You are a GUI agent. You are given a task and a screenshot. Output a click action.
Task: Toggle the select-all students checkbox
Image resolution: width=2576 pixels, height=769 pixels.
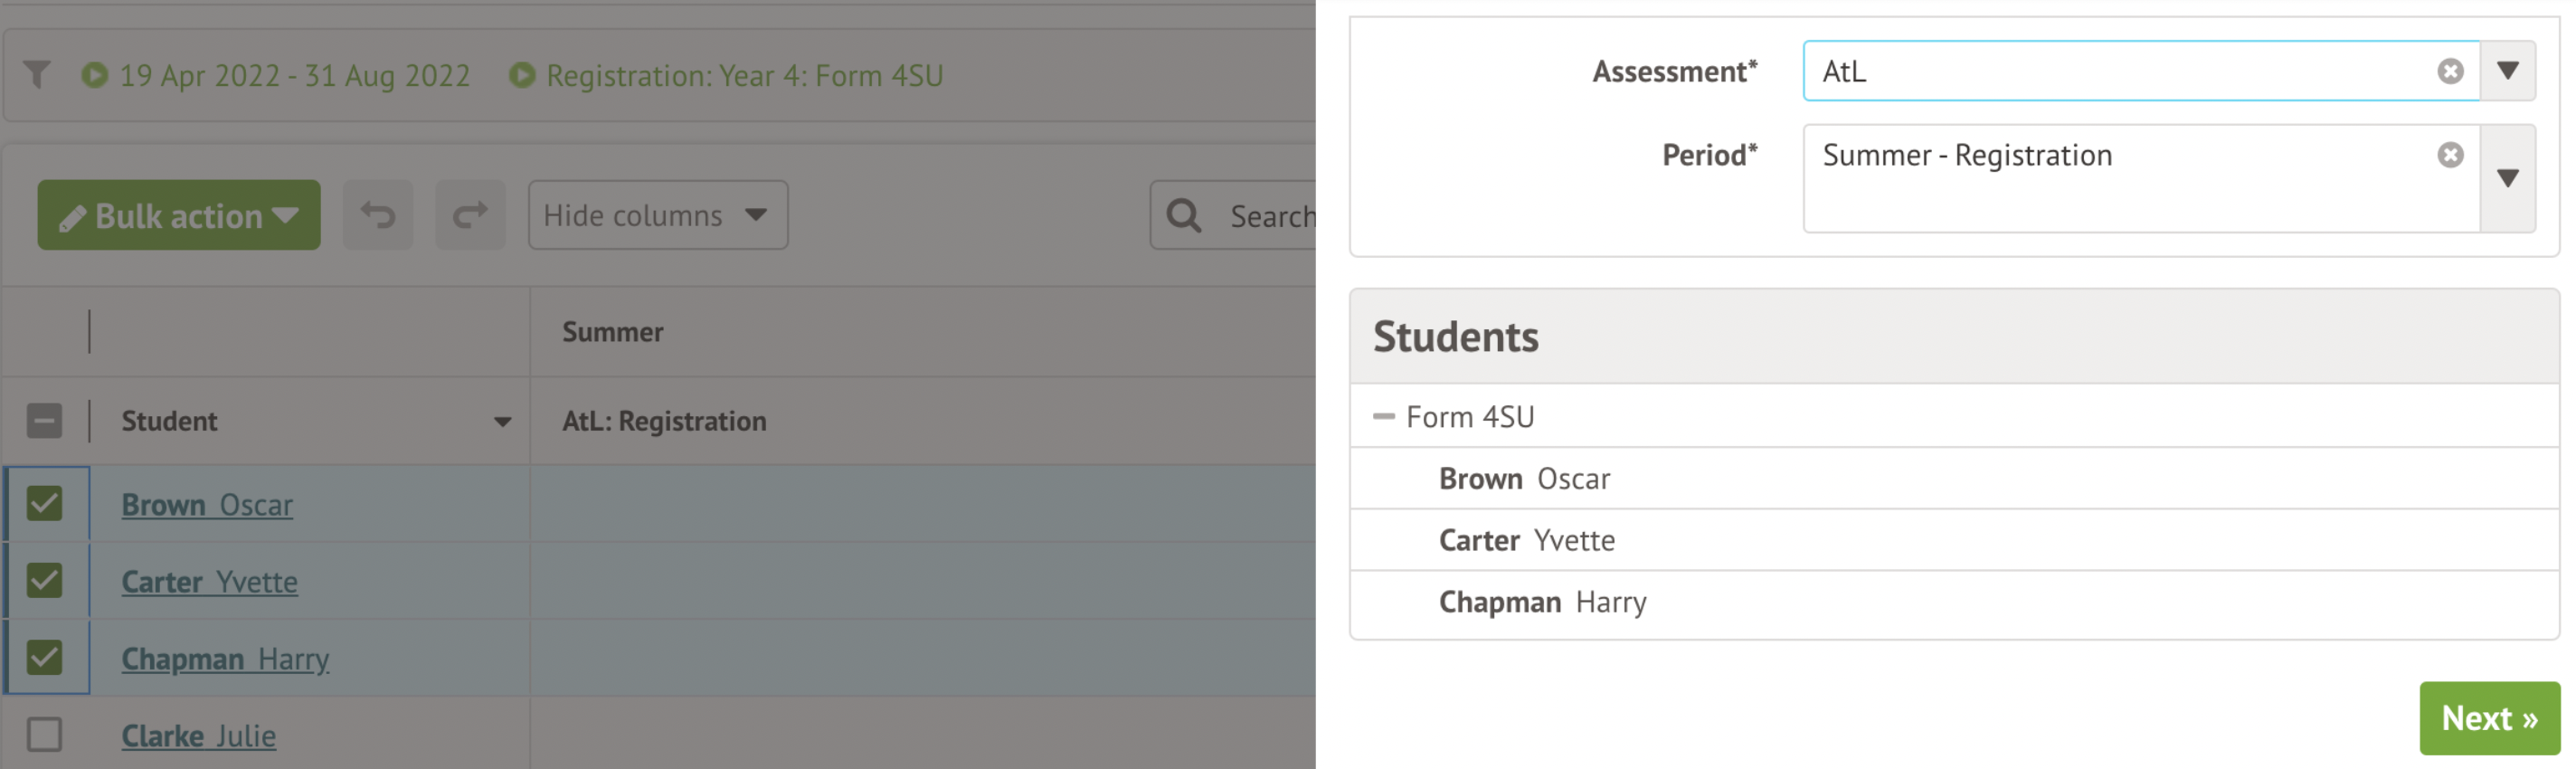[45, 421]
